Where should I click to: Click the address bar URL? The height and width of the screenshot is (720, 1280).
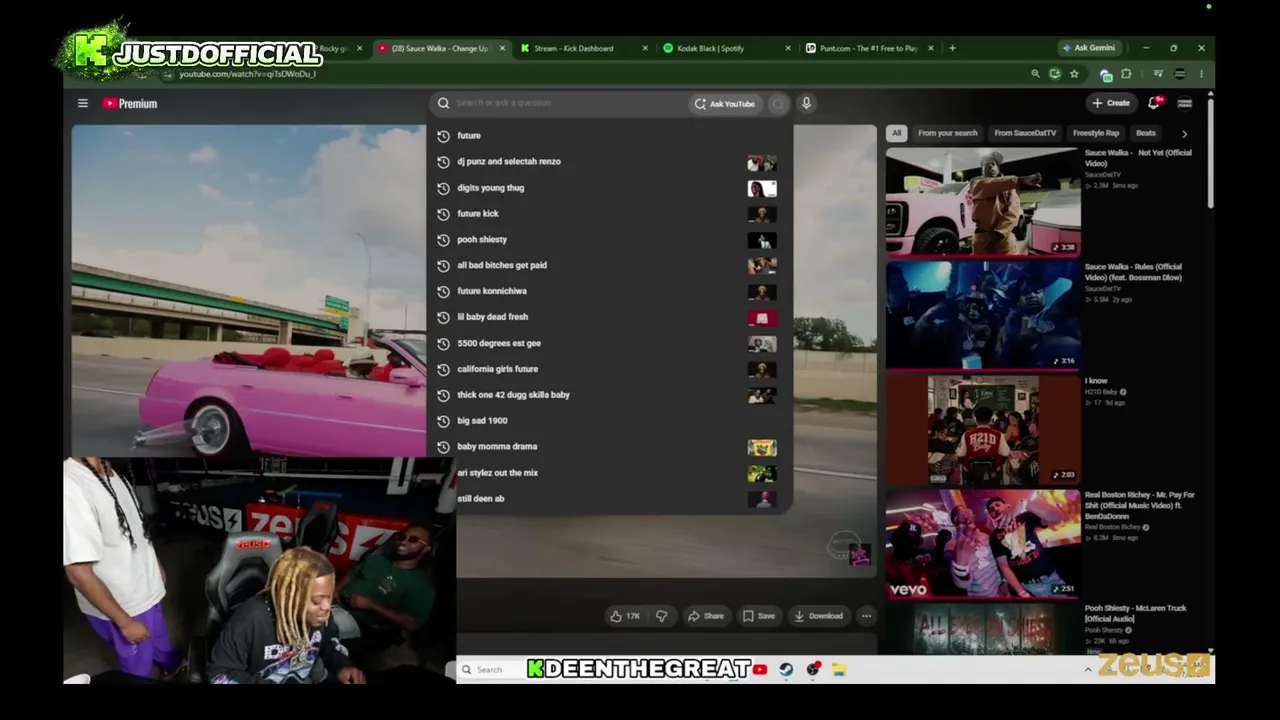[248, 74]
